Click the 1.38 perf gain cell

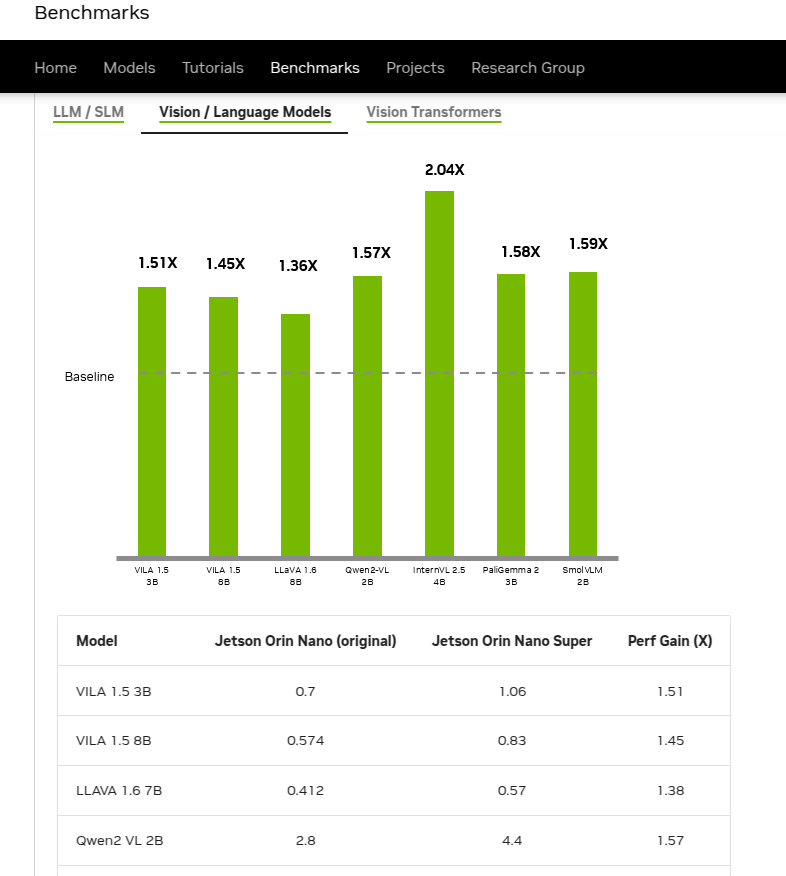pyautogui.click(x=670, y=791)
